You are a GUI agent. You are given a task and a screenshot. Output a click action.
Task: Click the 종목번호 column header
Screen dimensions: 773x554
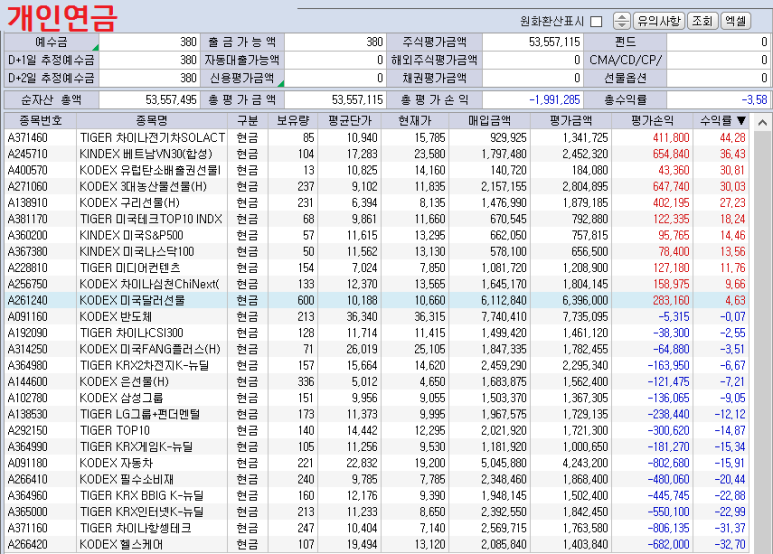tap(40, 120)
